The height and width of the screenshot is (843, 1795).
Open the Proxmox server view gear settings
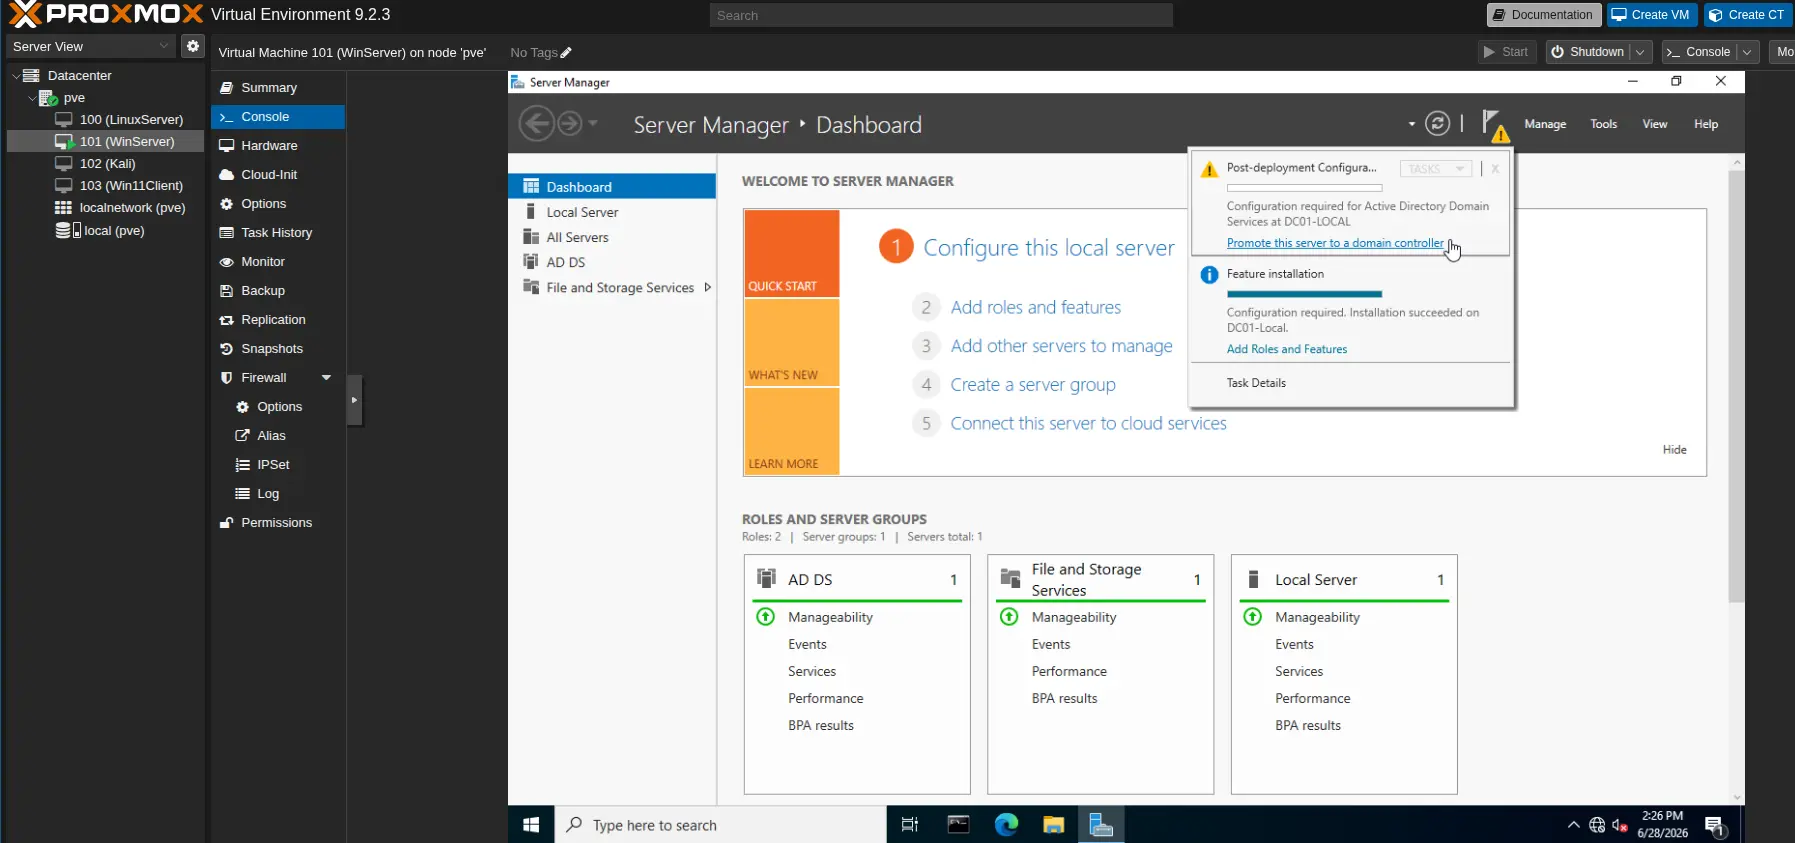click(193, 46)
